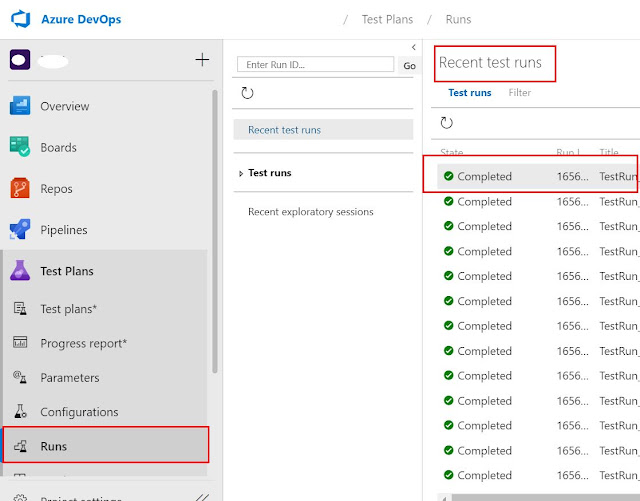
Task: Sort by the Title column header
Action: (609, 152)
